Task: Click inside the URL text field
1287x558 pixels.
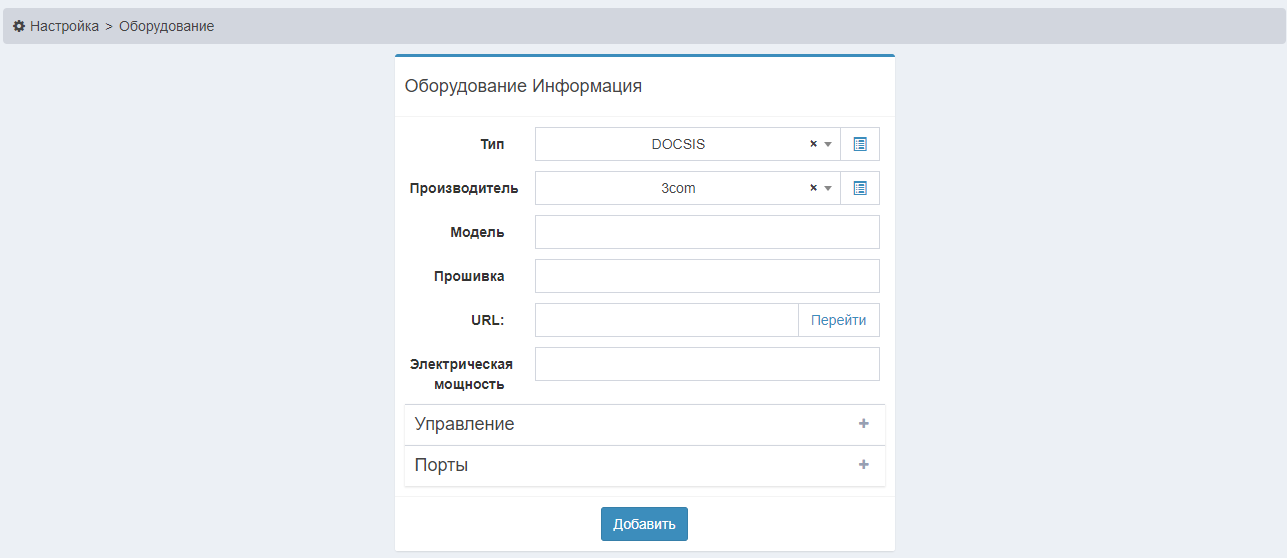Action: [667, 320]
